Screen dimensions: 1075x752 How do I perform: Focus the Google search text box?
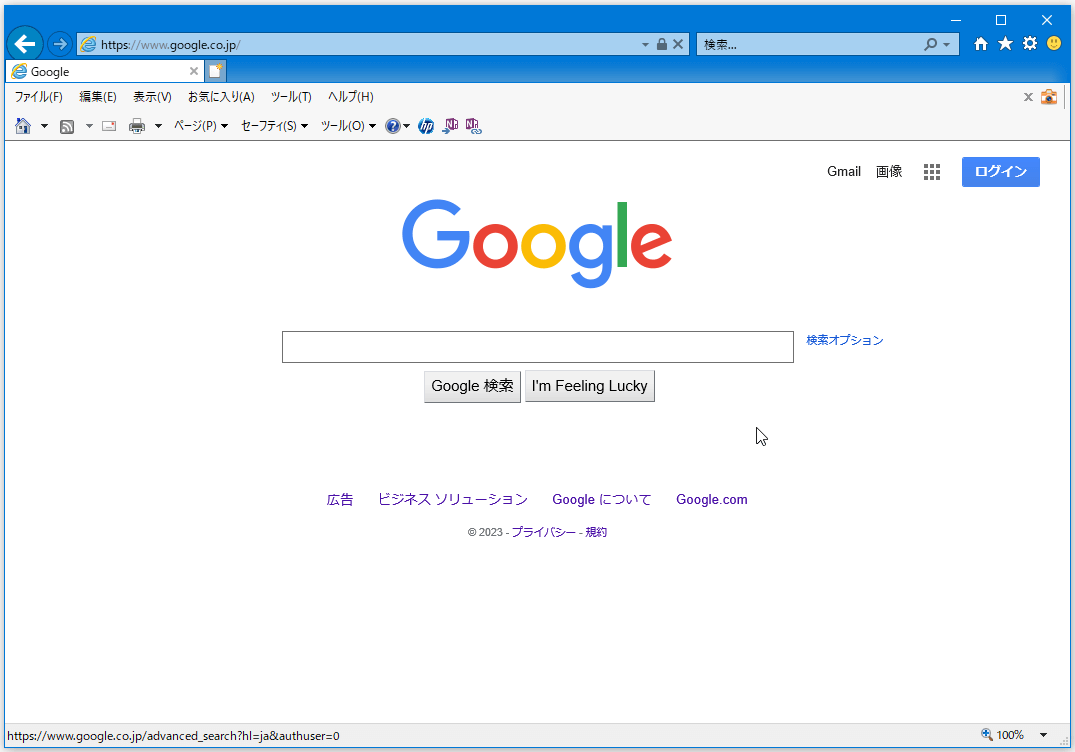pos(537,347)
